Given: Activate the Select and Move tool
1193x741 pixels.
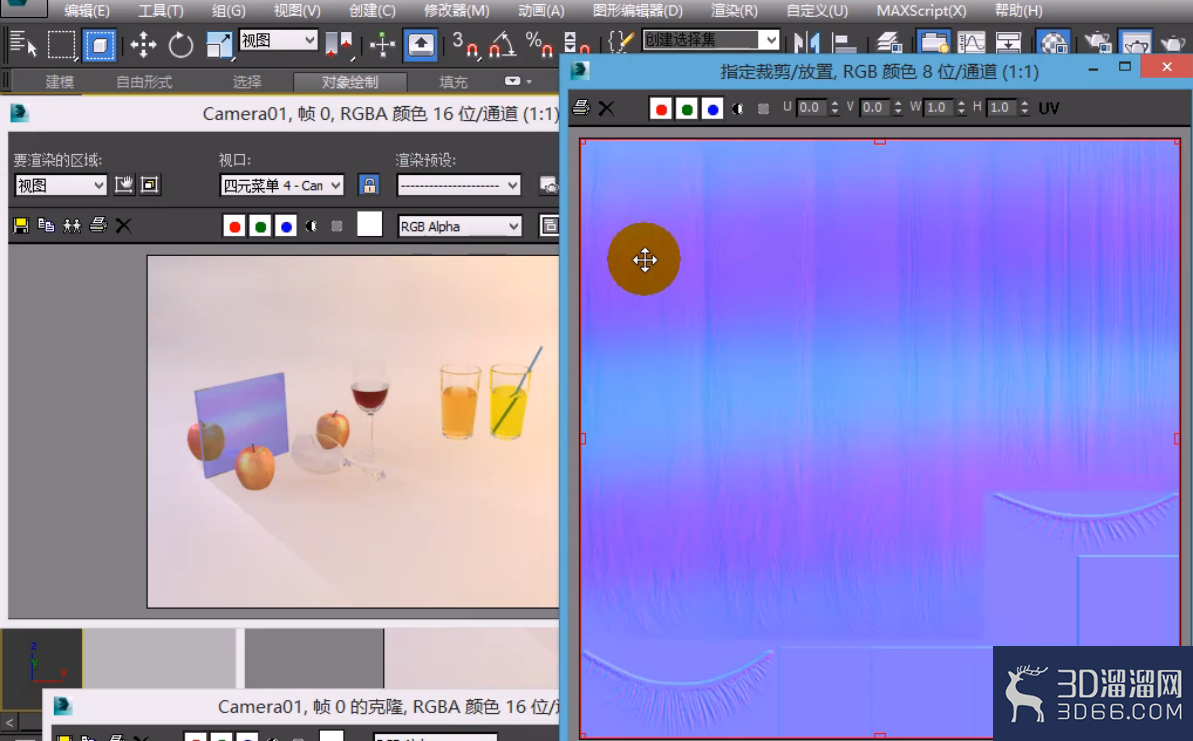Looking at the screenshot, I should [143, 45].
